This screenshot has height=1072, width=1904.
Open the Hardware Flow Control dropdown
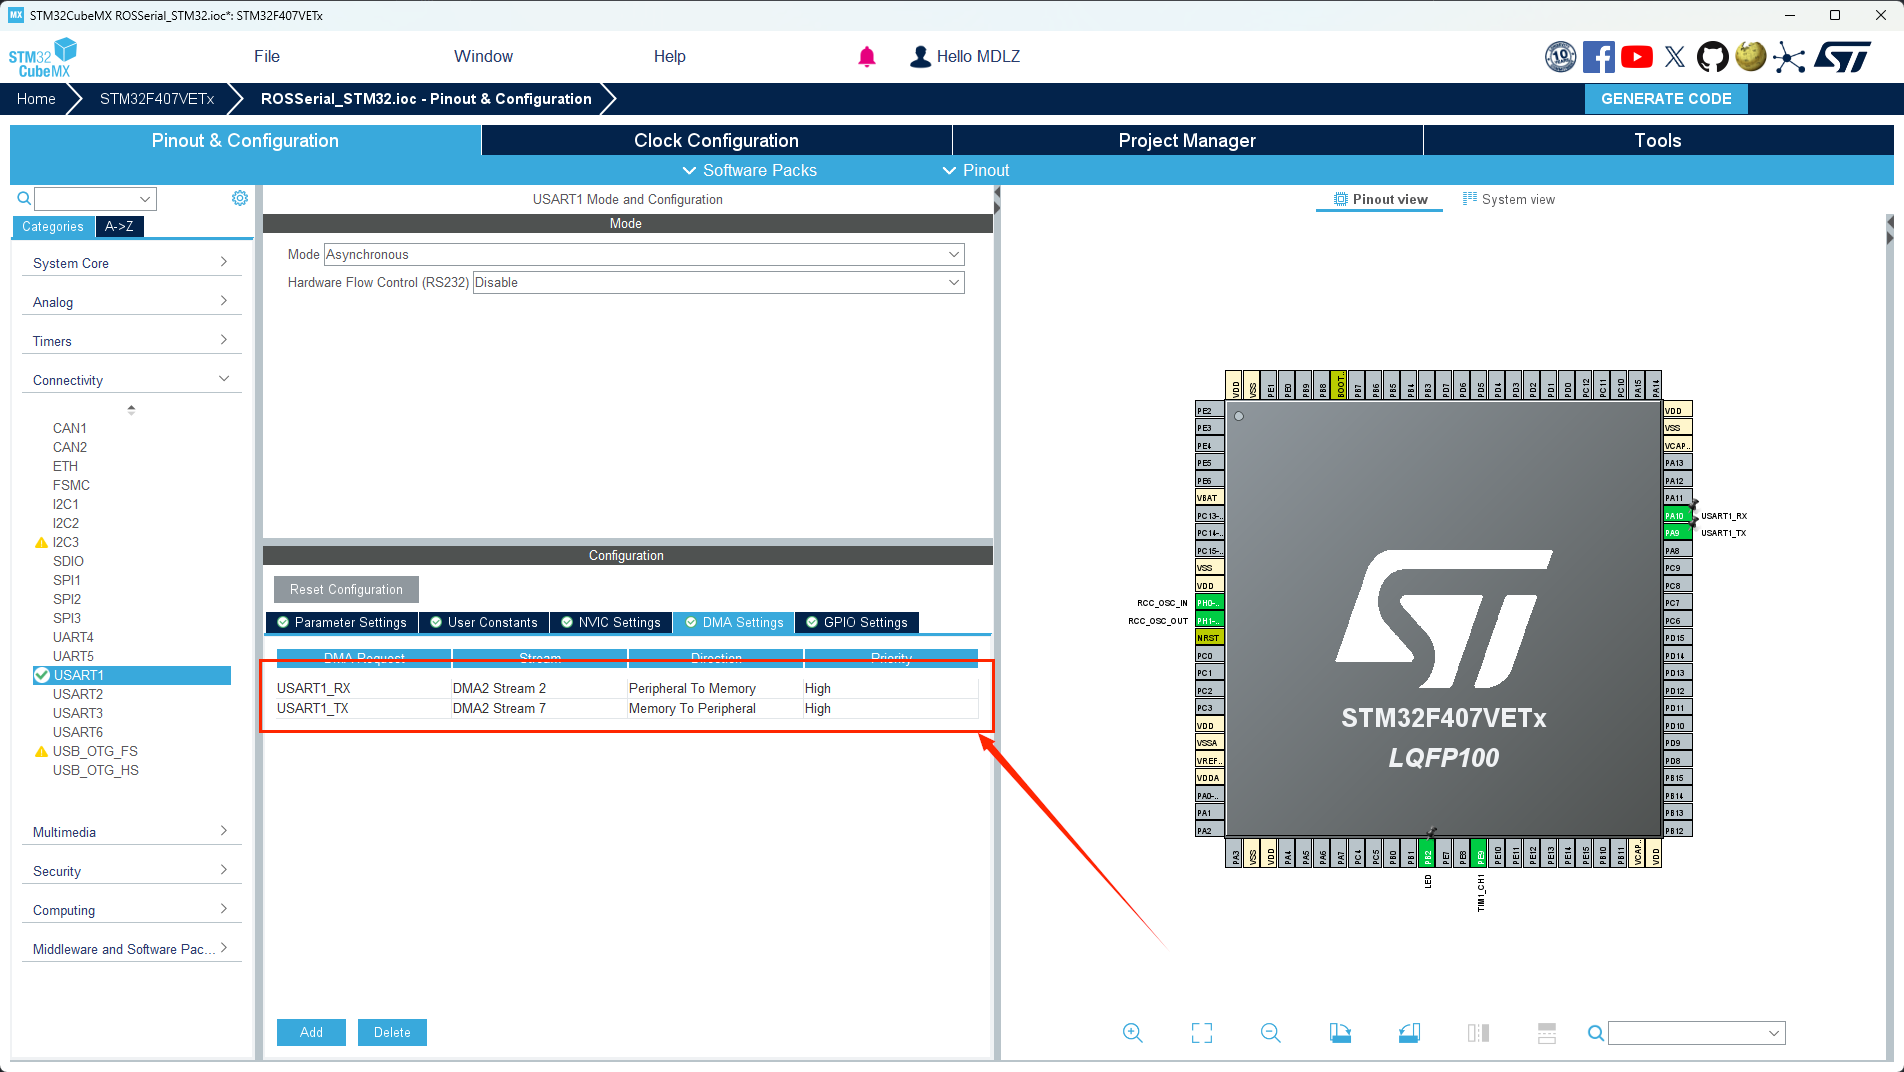pyautogui.click(x=718, y=282)
